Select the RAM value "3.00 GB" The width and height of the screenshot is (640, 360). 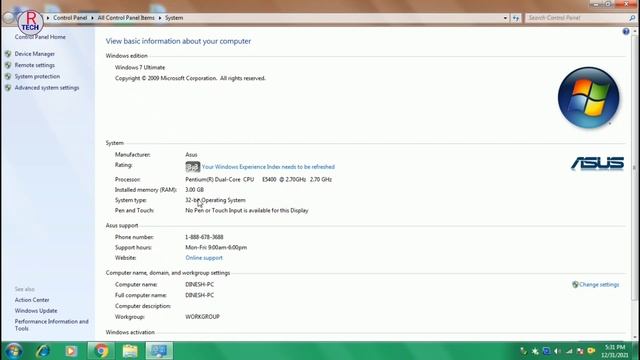click(x=194, y=190)
